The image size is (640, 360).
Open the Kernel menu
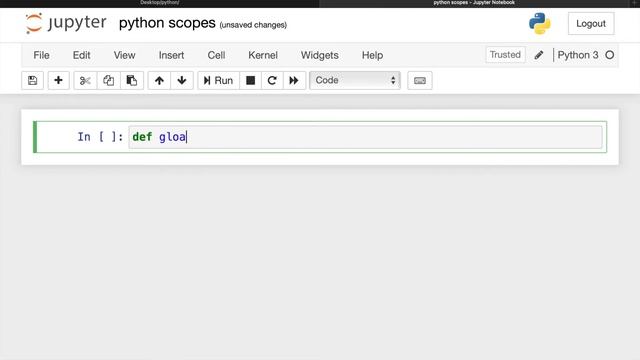pos(263,55)
